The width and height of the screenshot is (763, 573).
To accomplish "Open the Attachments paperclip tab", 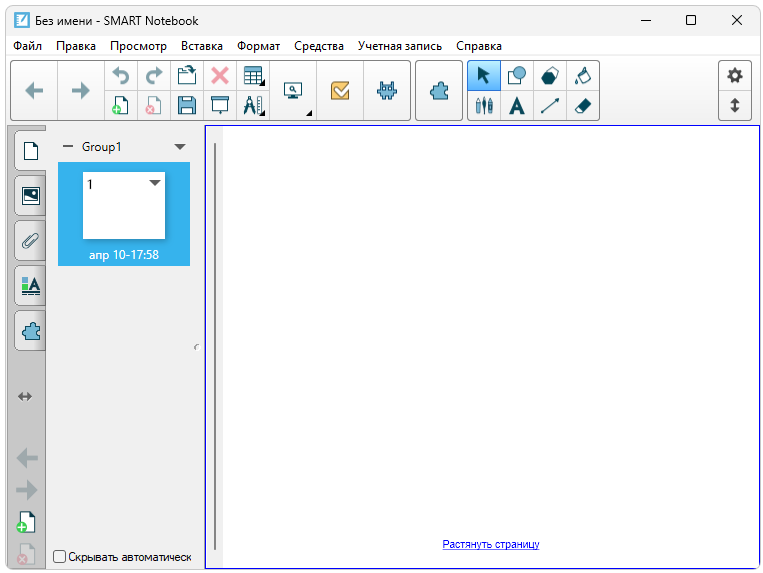I will pyautogui.click(x=31, y=240).
